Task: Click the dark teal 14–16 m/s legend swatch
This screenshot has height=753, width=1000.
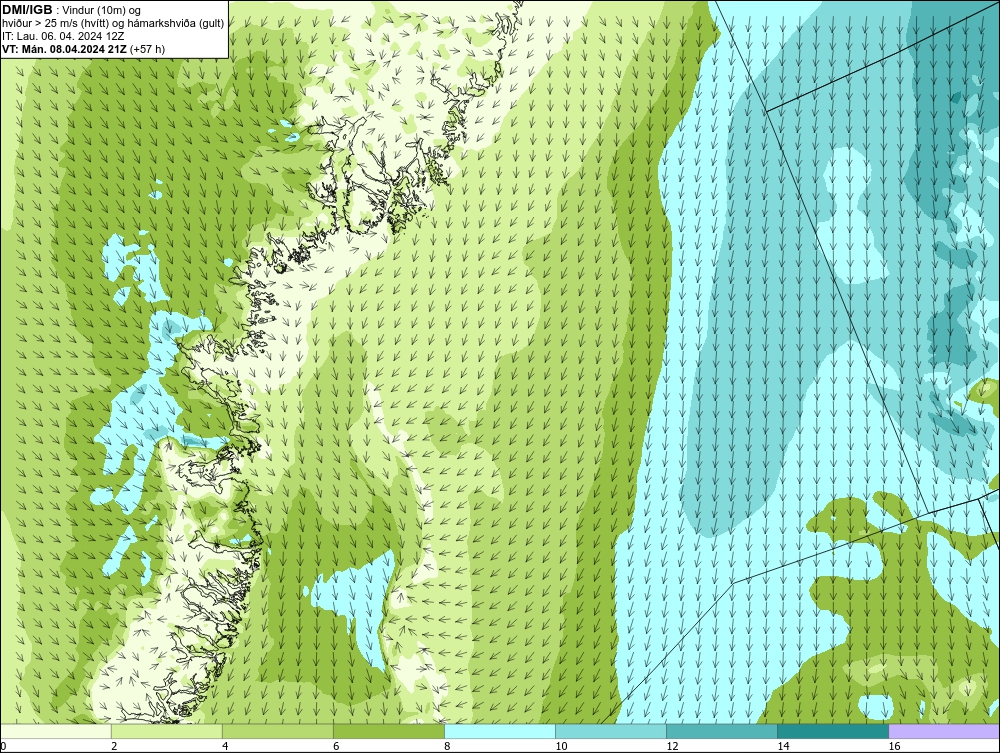Action: pos(833,731)
